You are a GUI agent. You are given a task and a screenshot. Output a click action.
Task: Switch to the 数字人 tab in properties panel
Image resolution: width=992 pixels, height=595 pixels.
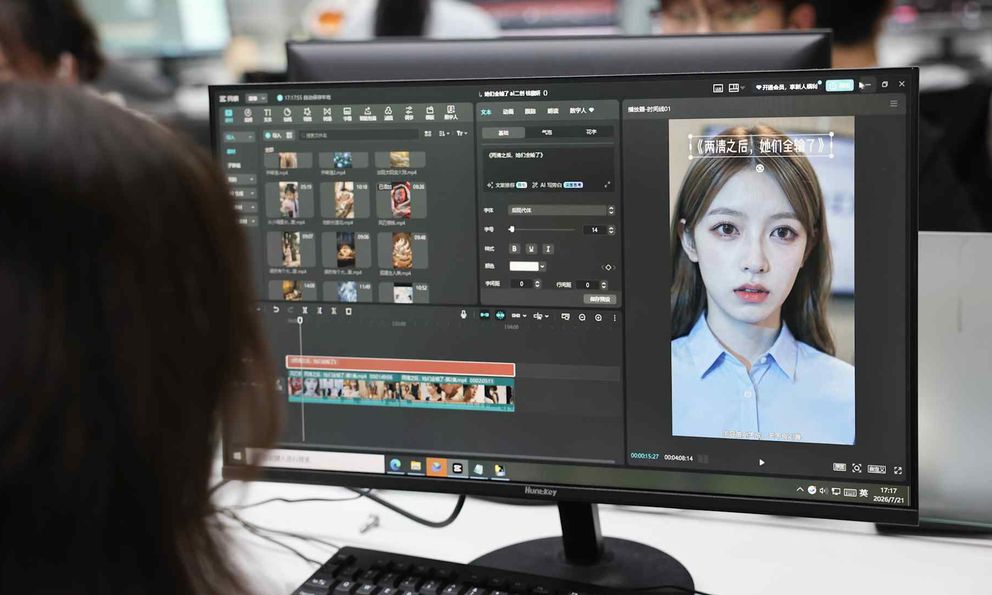coord(581,111)
